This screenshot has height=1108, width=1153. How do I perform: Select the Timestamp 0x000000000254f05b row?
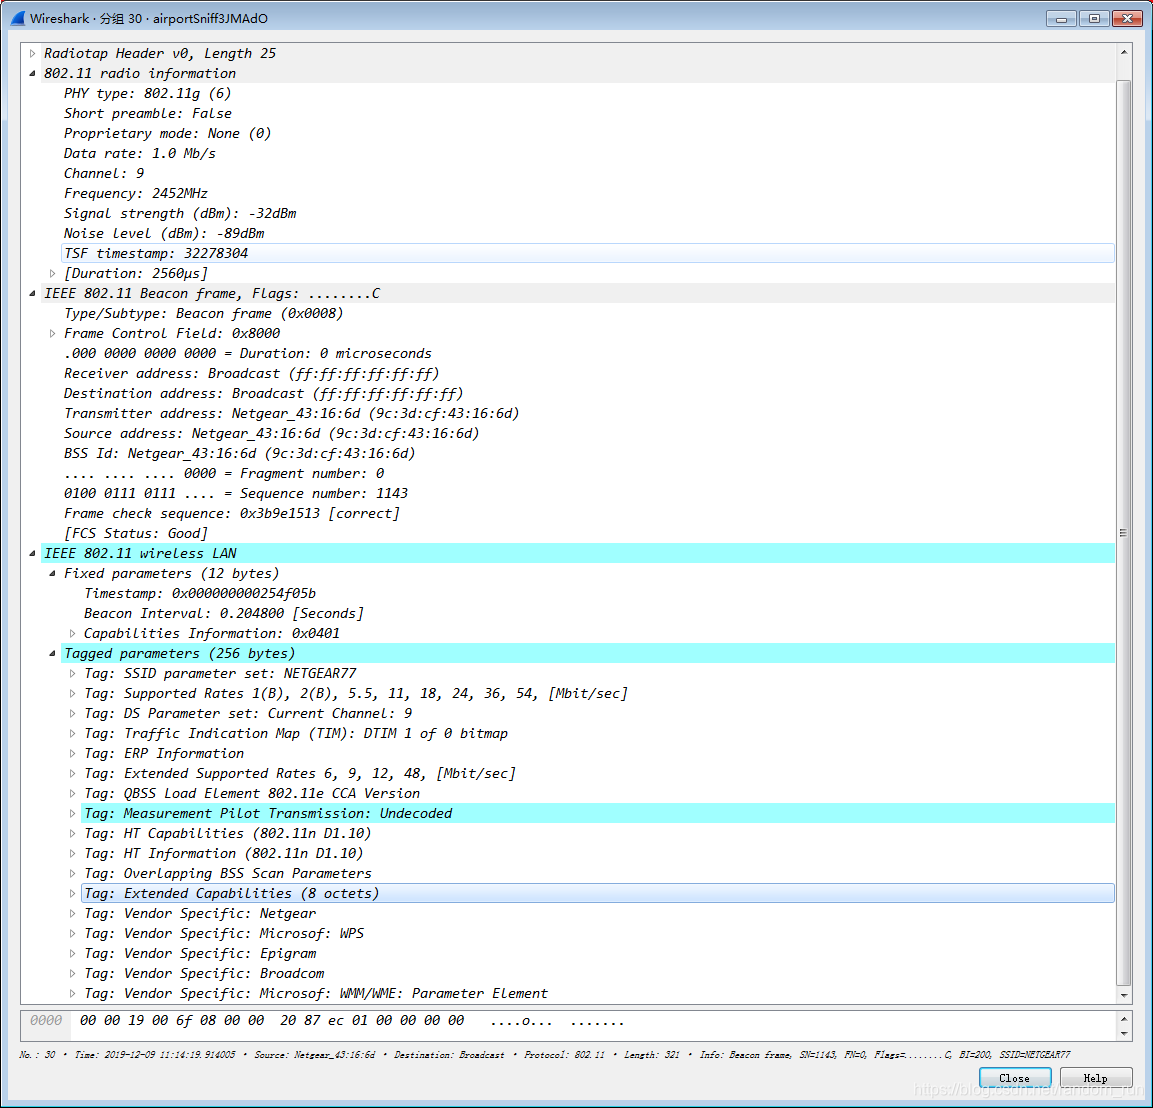tap(598, 593)
